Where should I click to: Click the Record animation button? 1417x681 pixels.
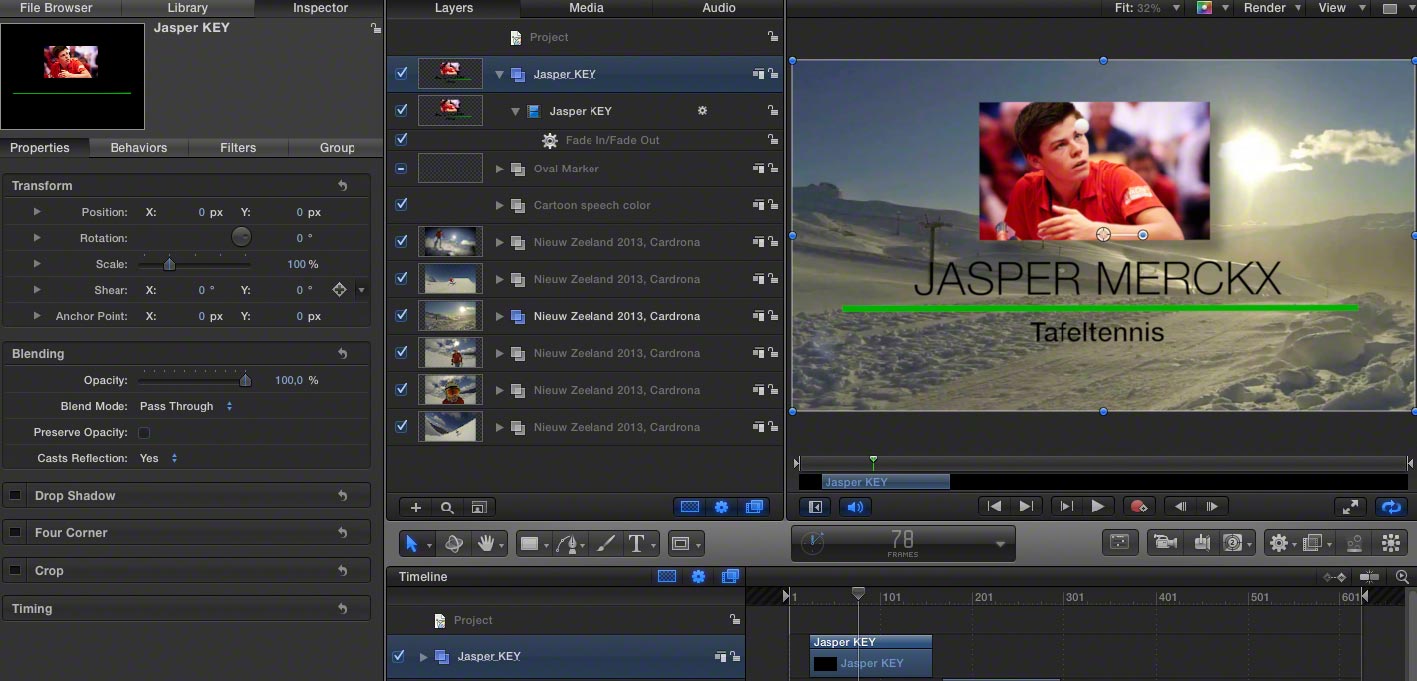tap(1138, 507)
